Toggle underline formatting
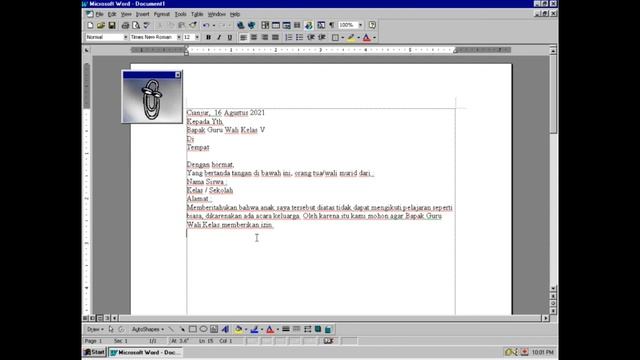This screenshot has height=360, width=640. [x=230, y=38]
